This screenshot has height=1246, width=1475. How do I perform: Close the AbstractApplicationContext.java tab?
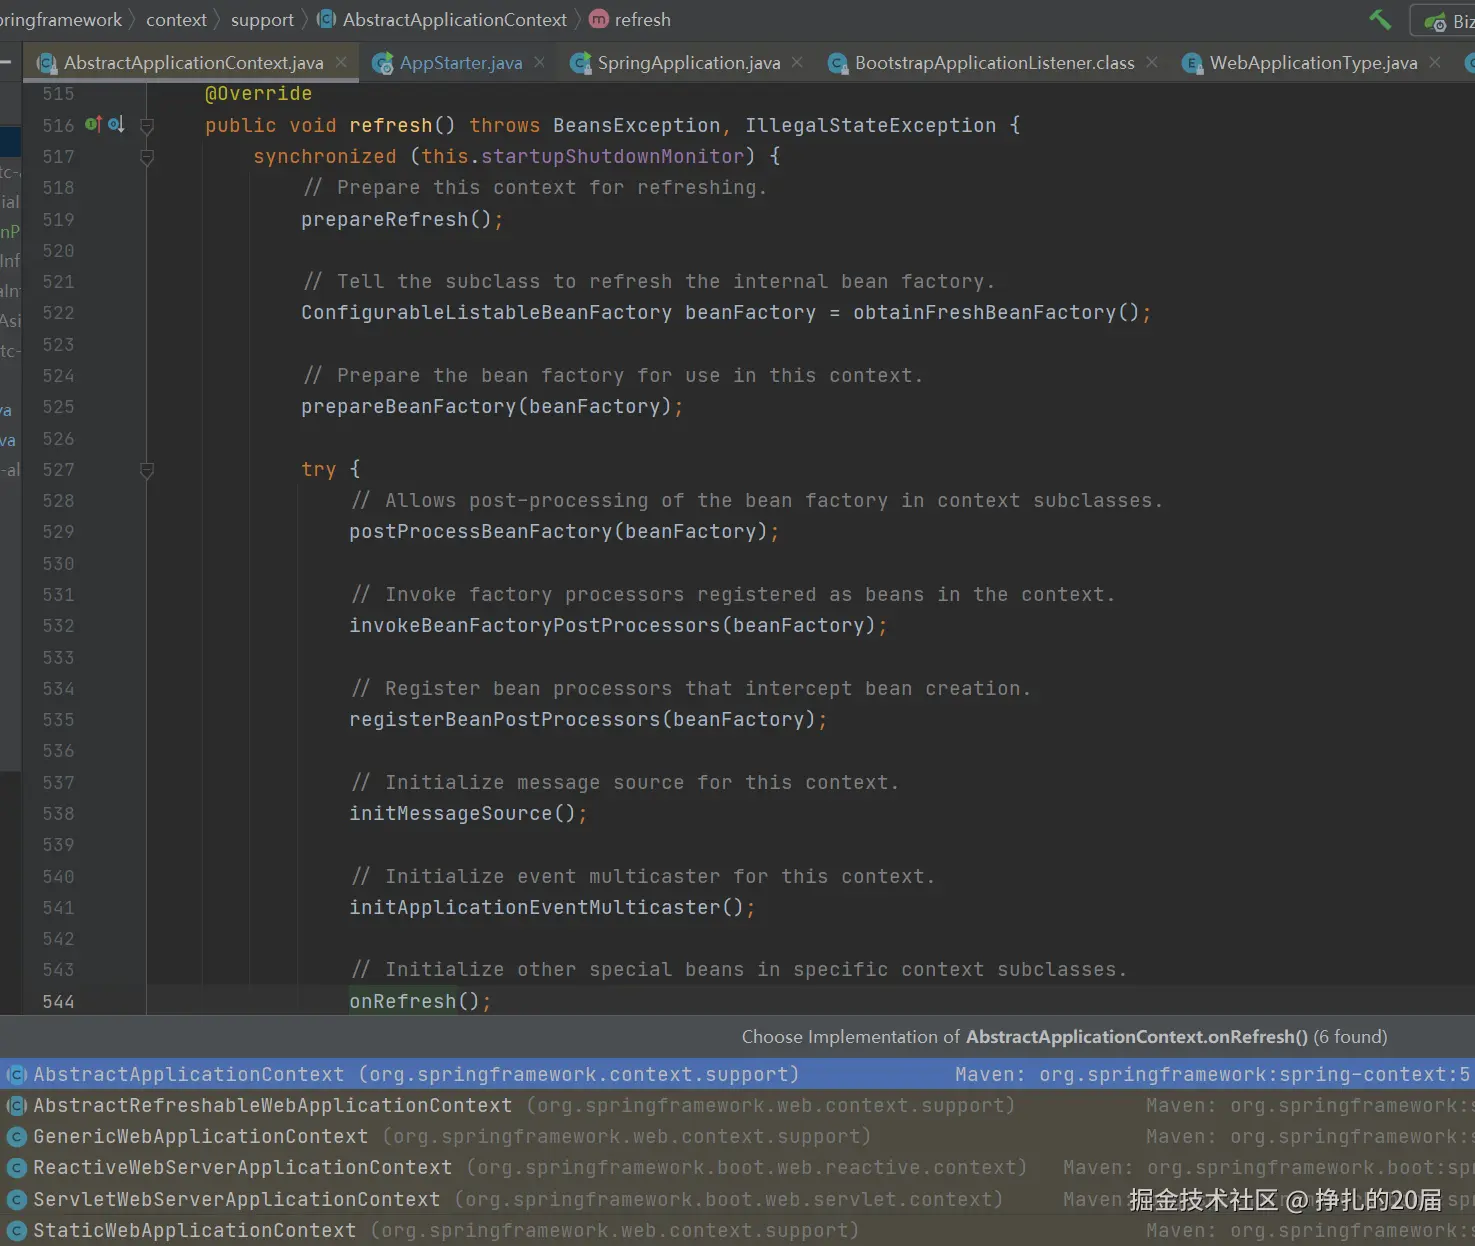click(x=341, y=62)
